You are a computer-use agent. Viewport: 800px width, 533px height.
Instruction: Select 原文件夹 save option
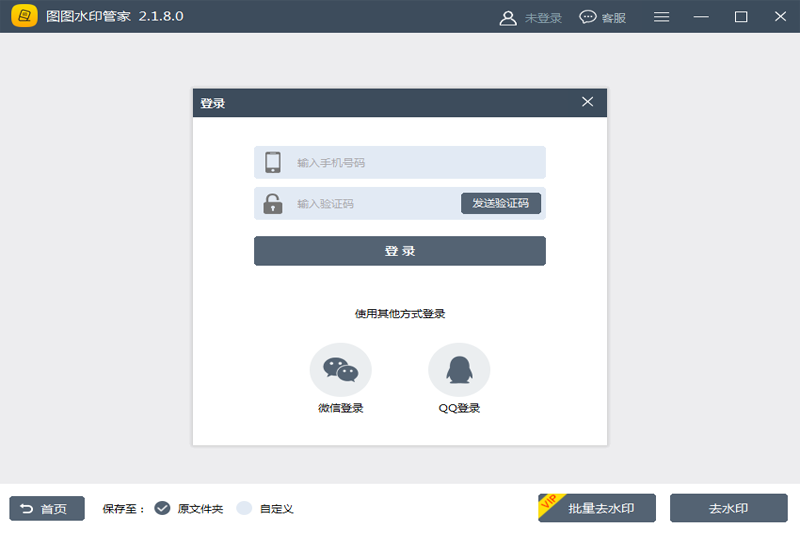[163, 508]
